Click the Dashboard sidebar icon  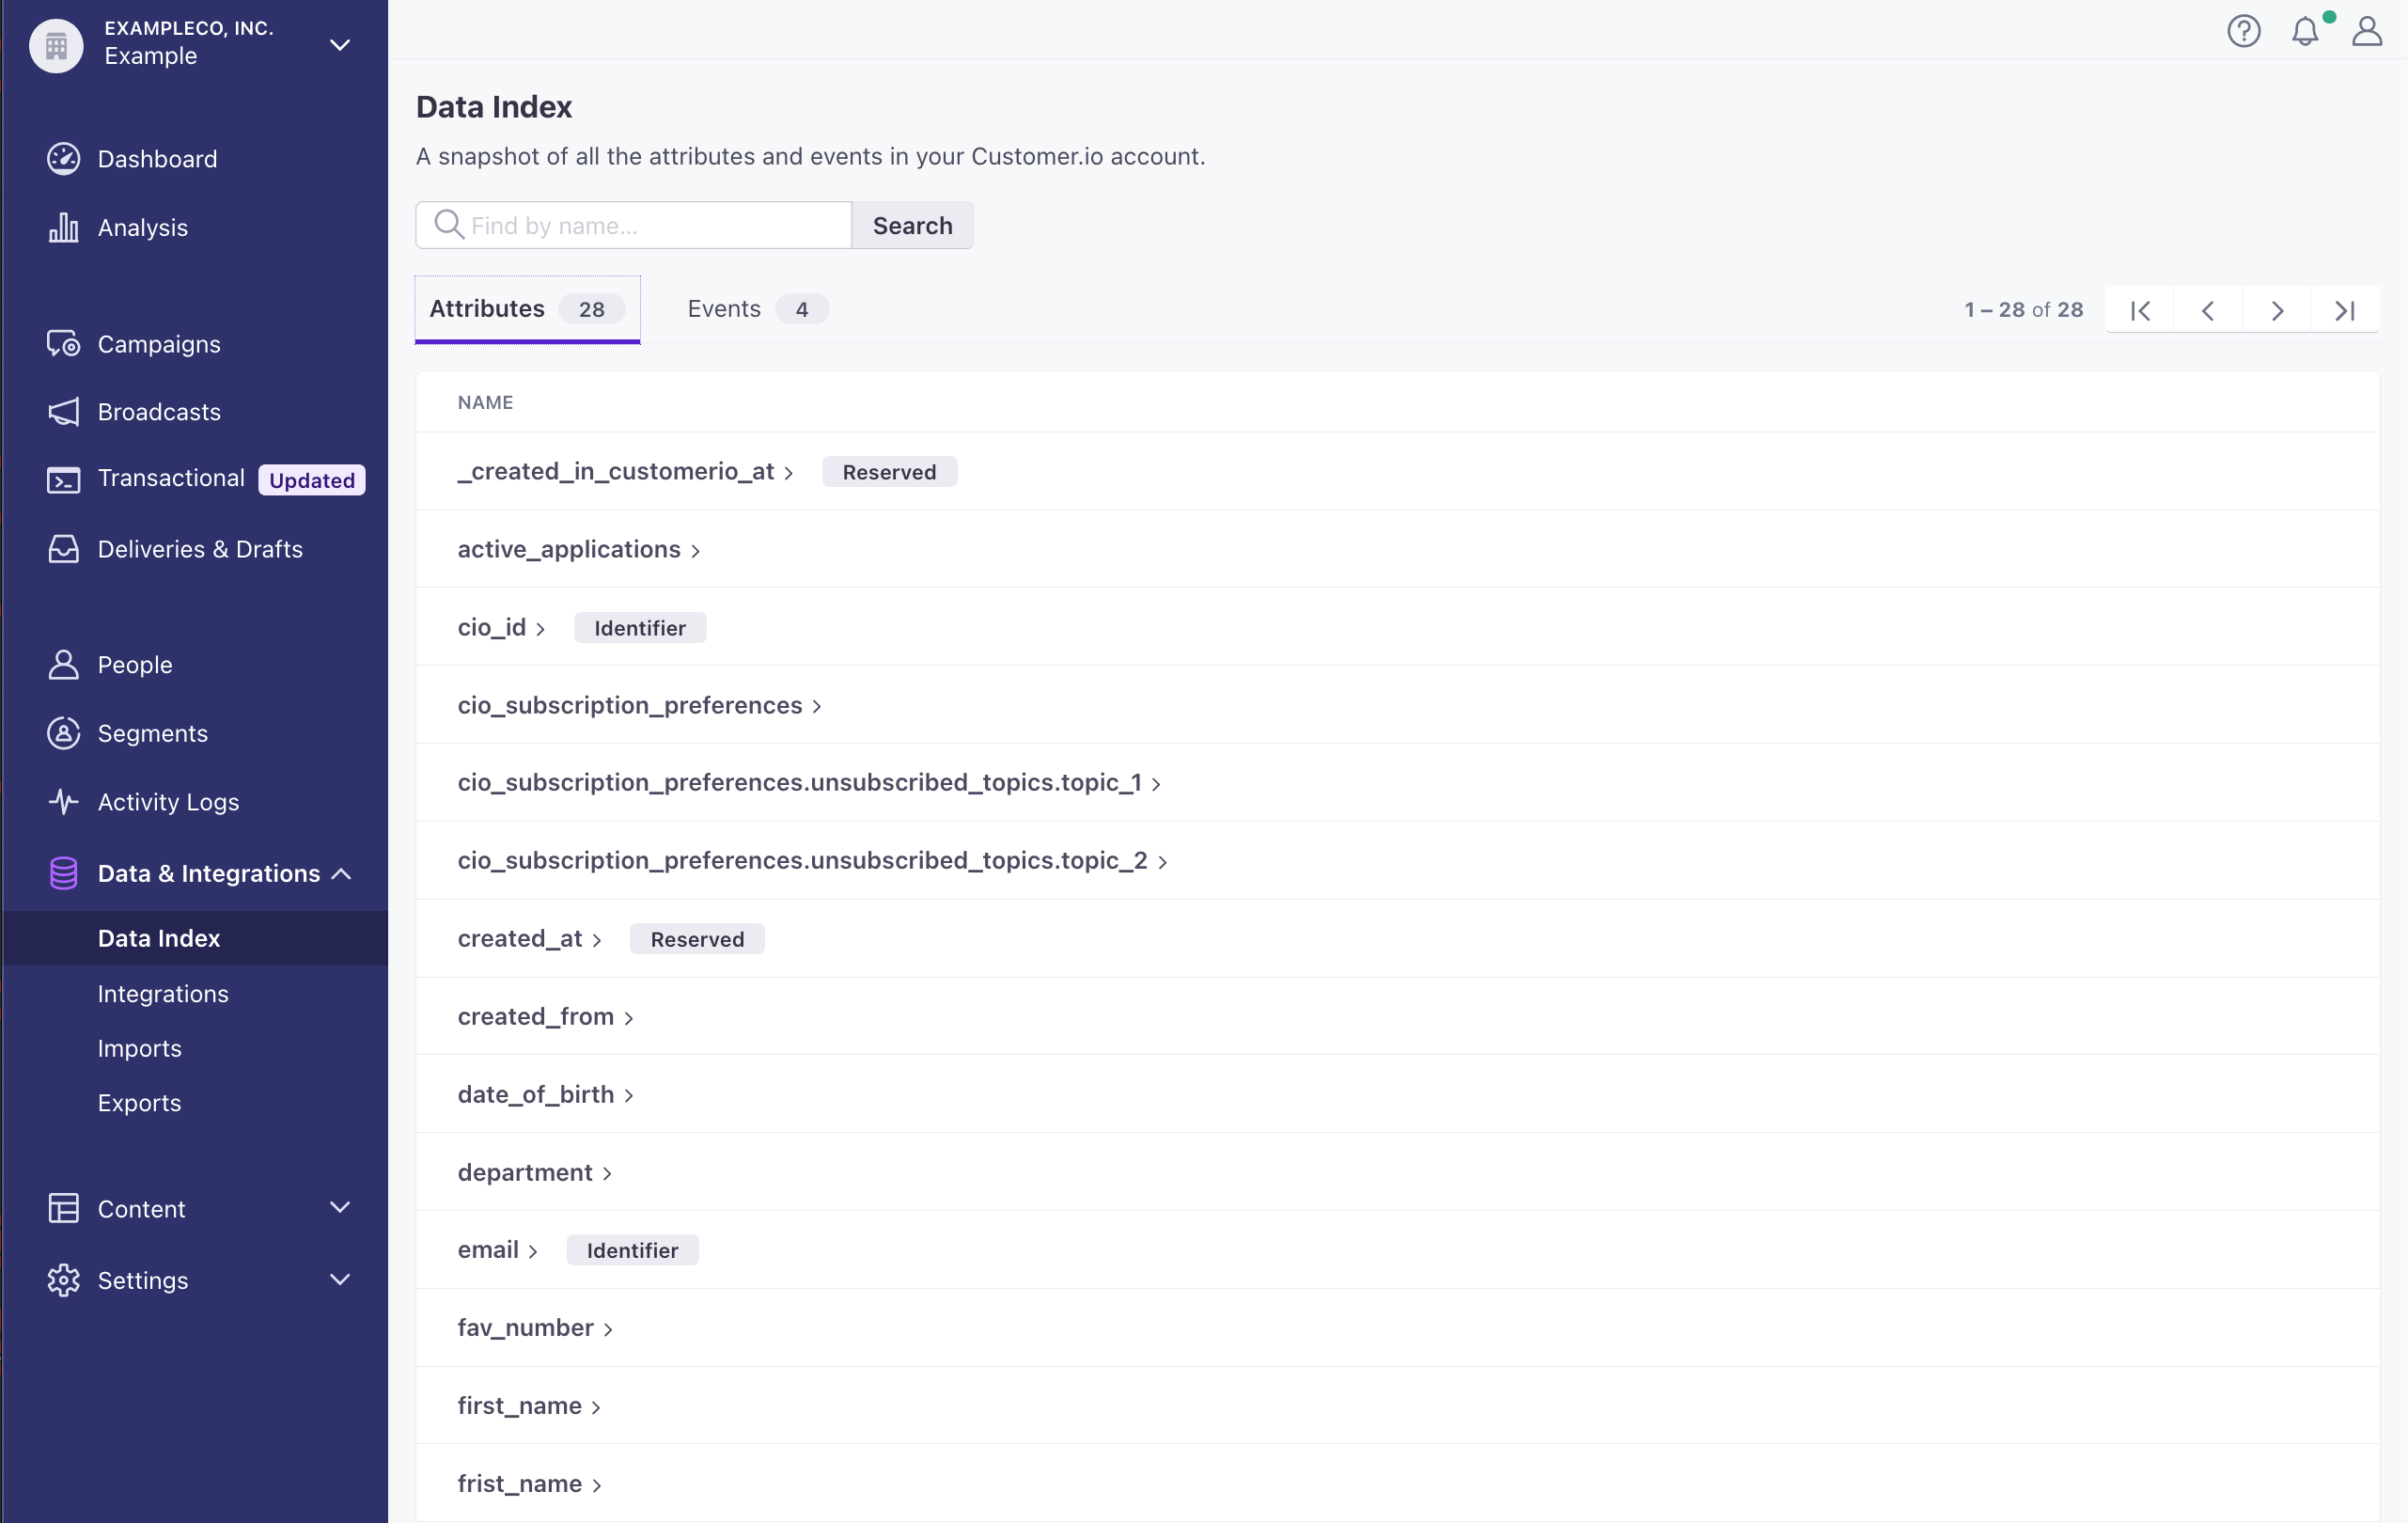63,158
